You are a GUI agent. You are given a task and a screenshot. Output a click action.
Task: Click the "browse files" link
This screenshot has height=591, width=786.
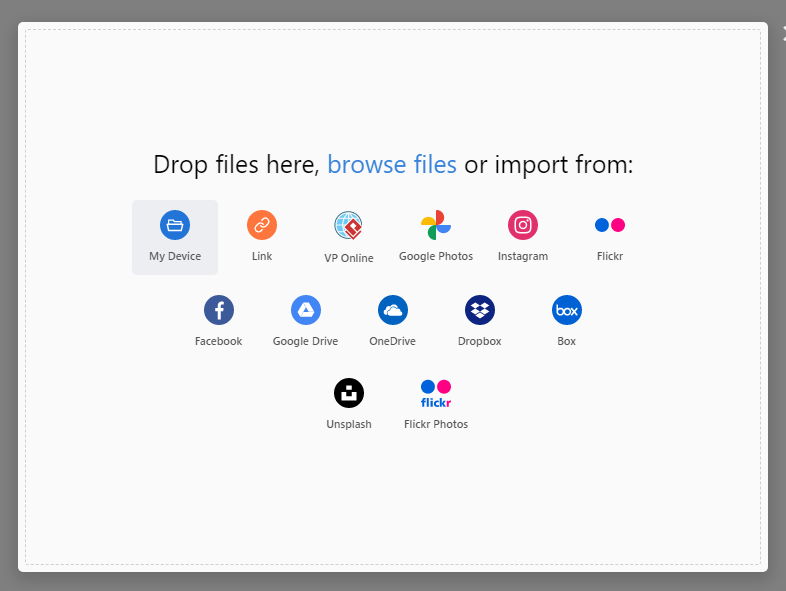pos(392,165)
